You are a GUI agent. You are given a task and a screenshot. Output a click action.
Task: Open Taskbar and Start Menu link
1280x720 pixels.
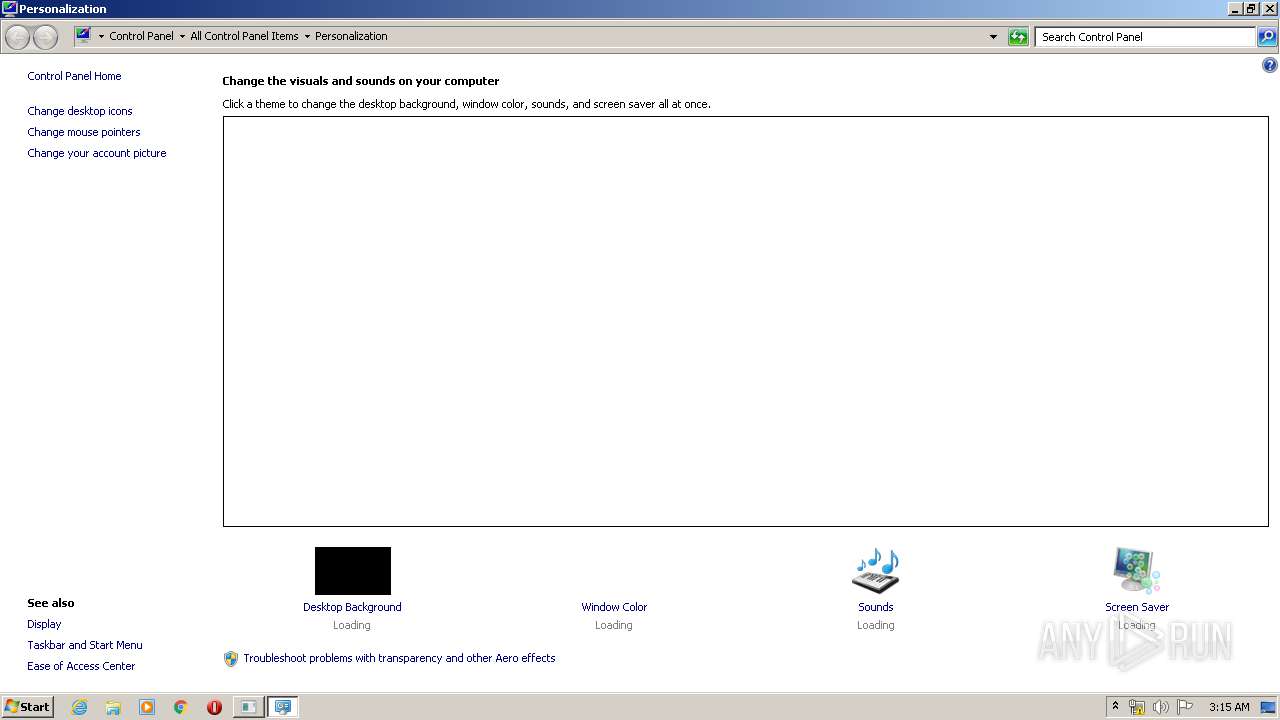(85, 645)
